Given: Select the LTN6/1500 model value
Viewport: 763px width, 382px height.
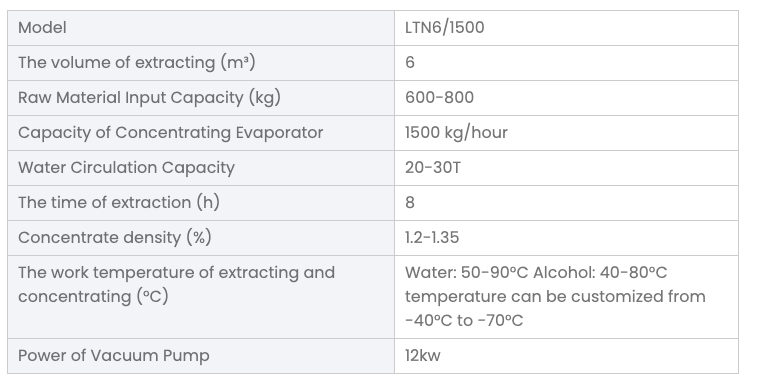Looking at the screenshot, I should (x=444, y=28).
